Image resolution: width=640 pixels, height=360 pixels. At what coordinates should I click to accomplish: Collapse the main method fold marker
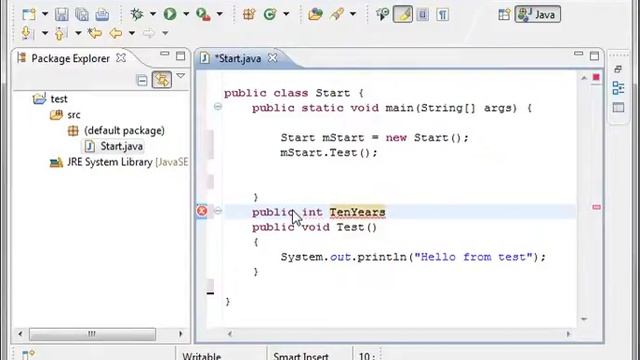point(218,107)
